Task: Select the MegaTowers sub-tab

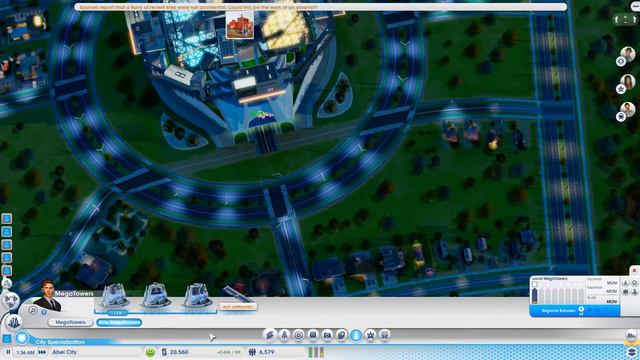Action: tap(70, 322)
